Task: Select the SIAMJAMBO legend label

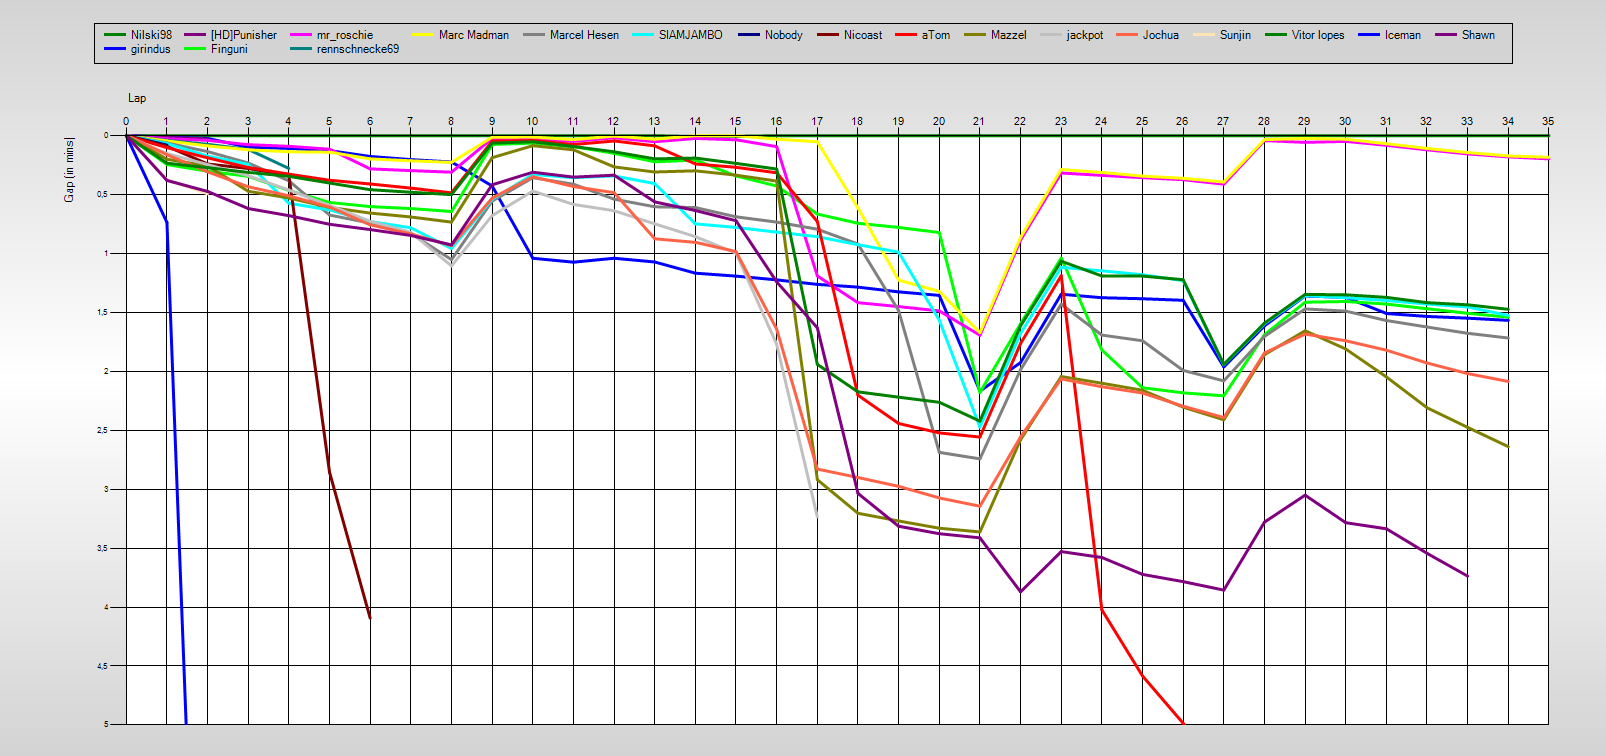Action: click(x=690, y=35)
